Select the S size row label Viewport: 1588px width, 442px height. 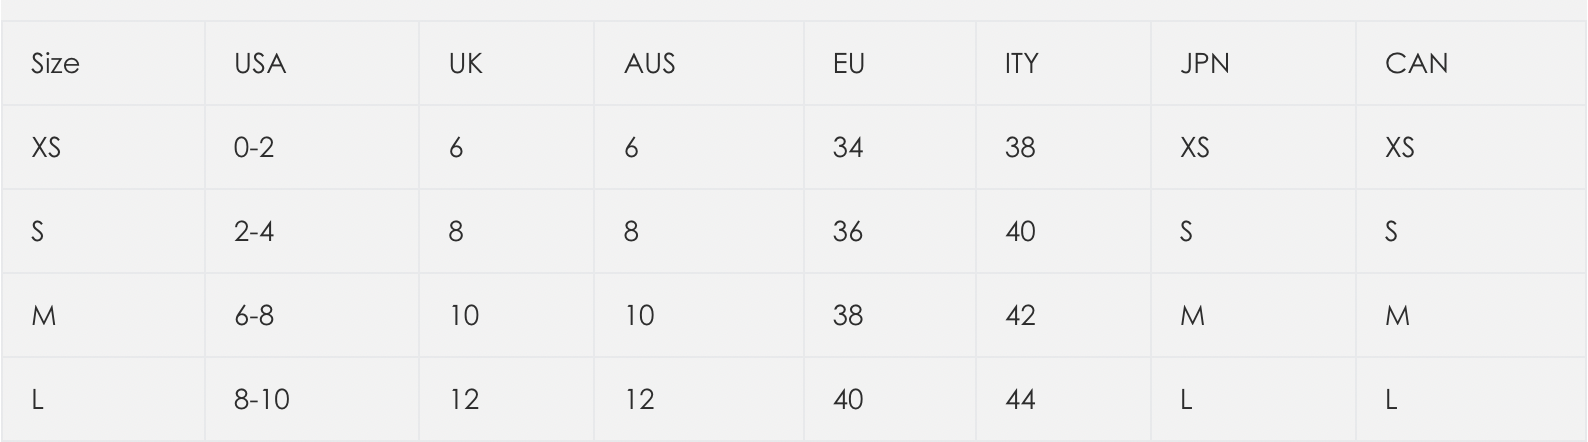[x=38, y=232]
